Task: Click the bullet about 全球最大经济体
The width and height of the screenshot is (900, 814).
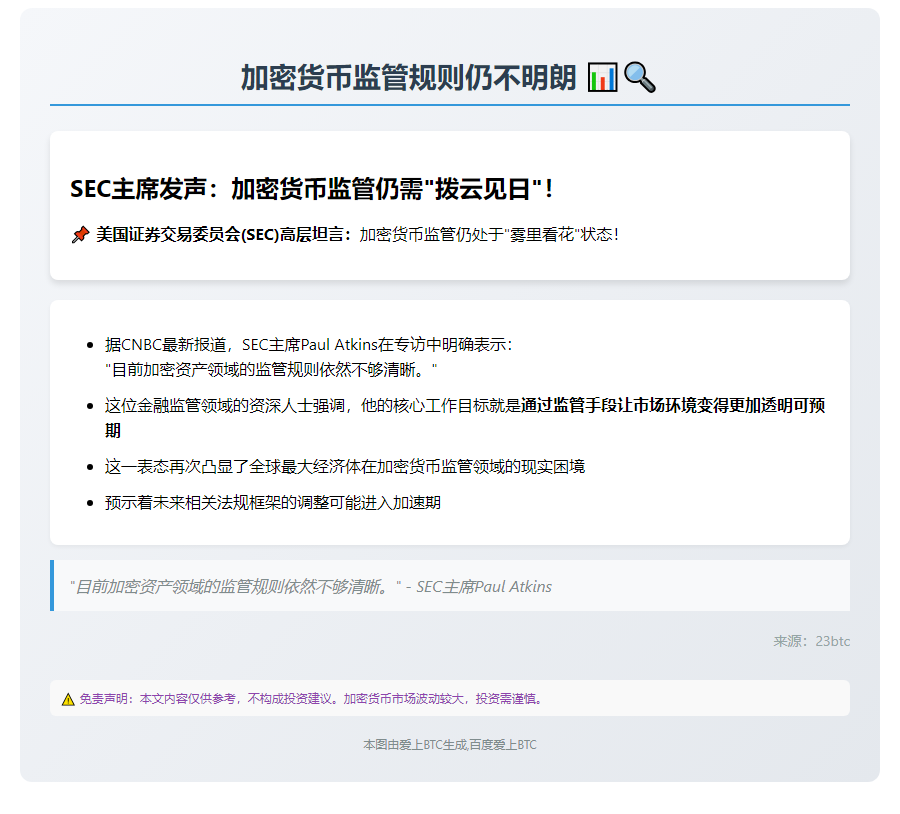Action: pyautogui.click(x=345, y=467)
